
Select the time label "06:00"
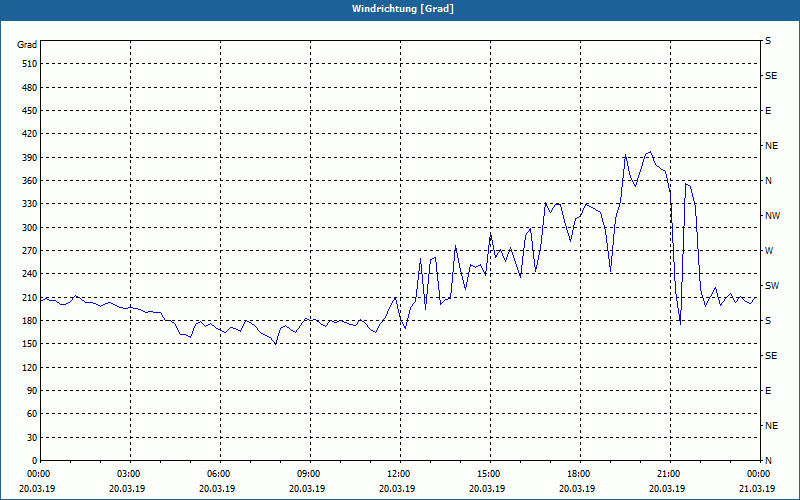pyautogui.click(x=220, y=474)
